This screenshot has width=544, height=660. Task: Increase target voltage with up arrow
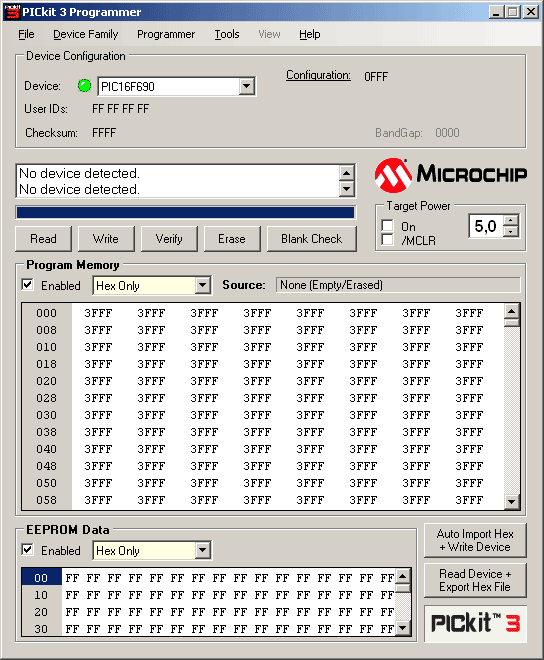tap(511, 221)
